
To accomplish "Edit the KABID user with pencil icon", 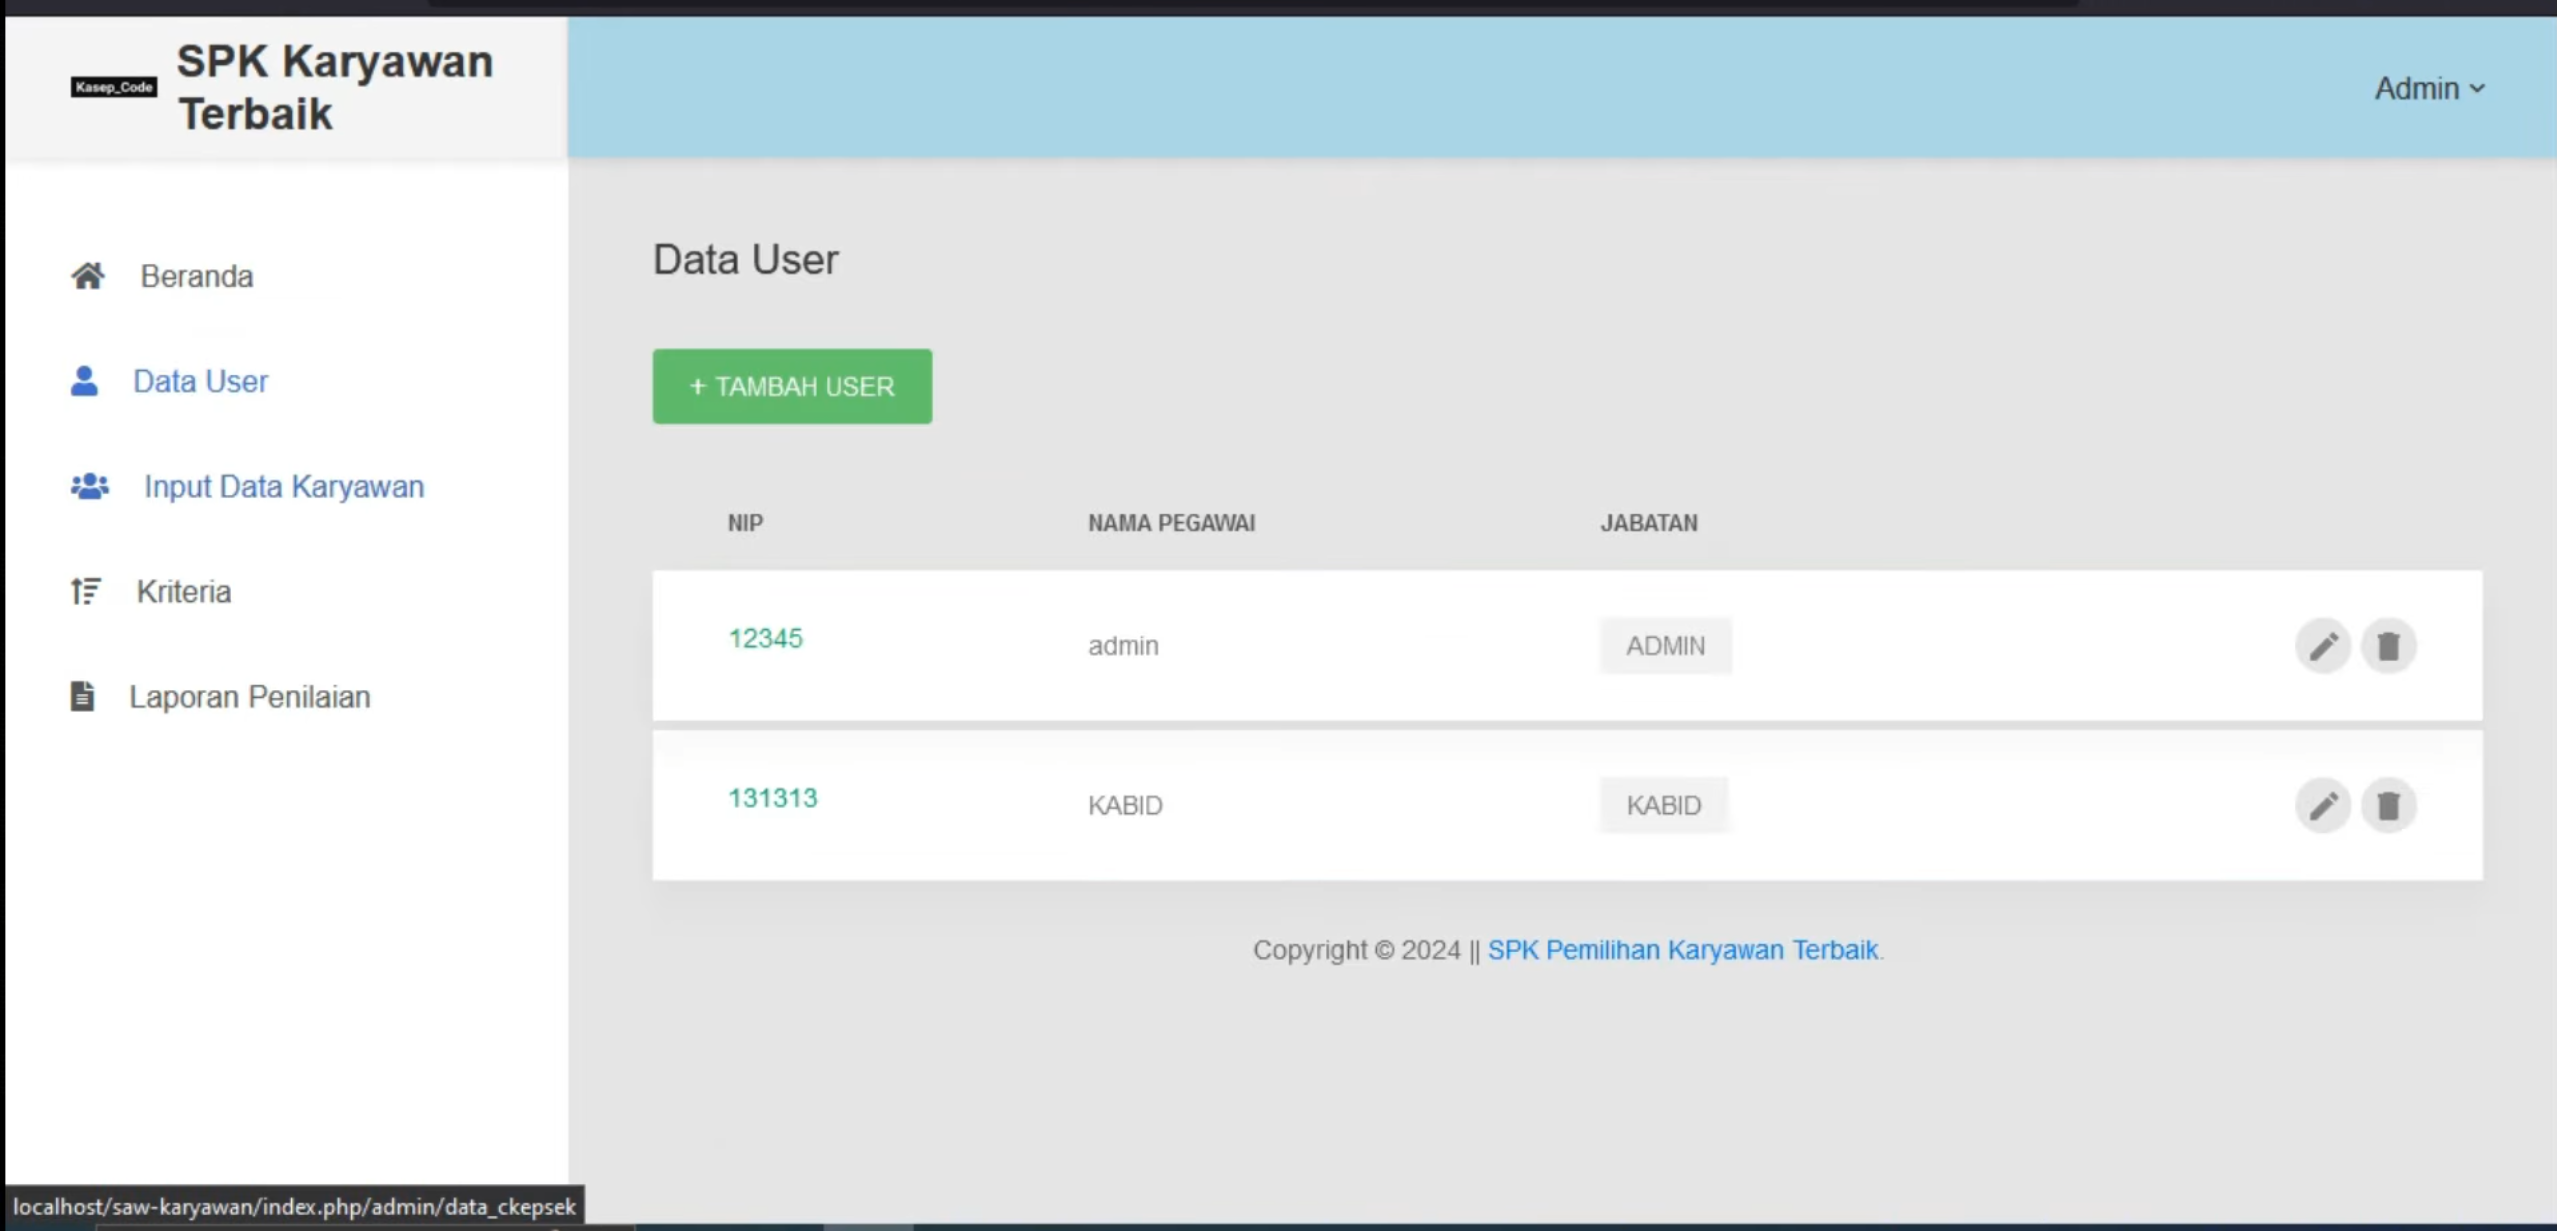I will coord(2323,806).
